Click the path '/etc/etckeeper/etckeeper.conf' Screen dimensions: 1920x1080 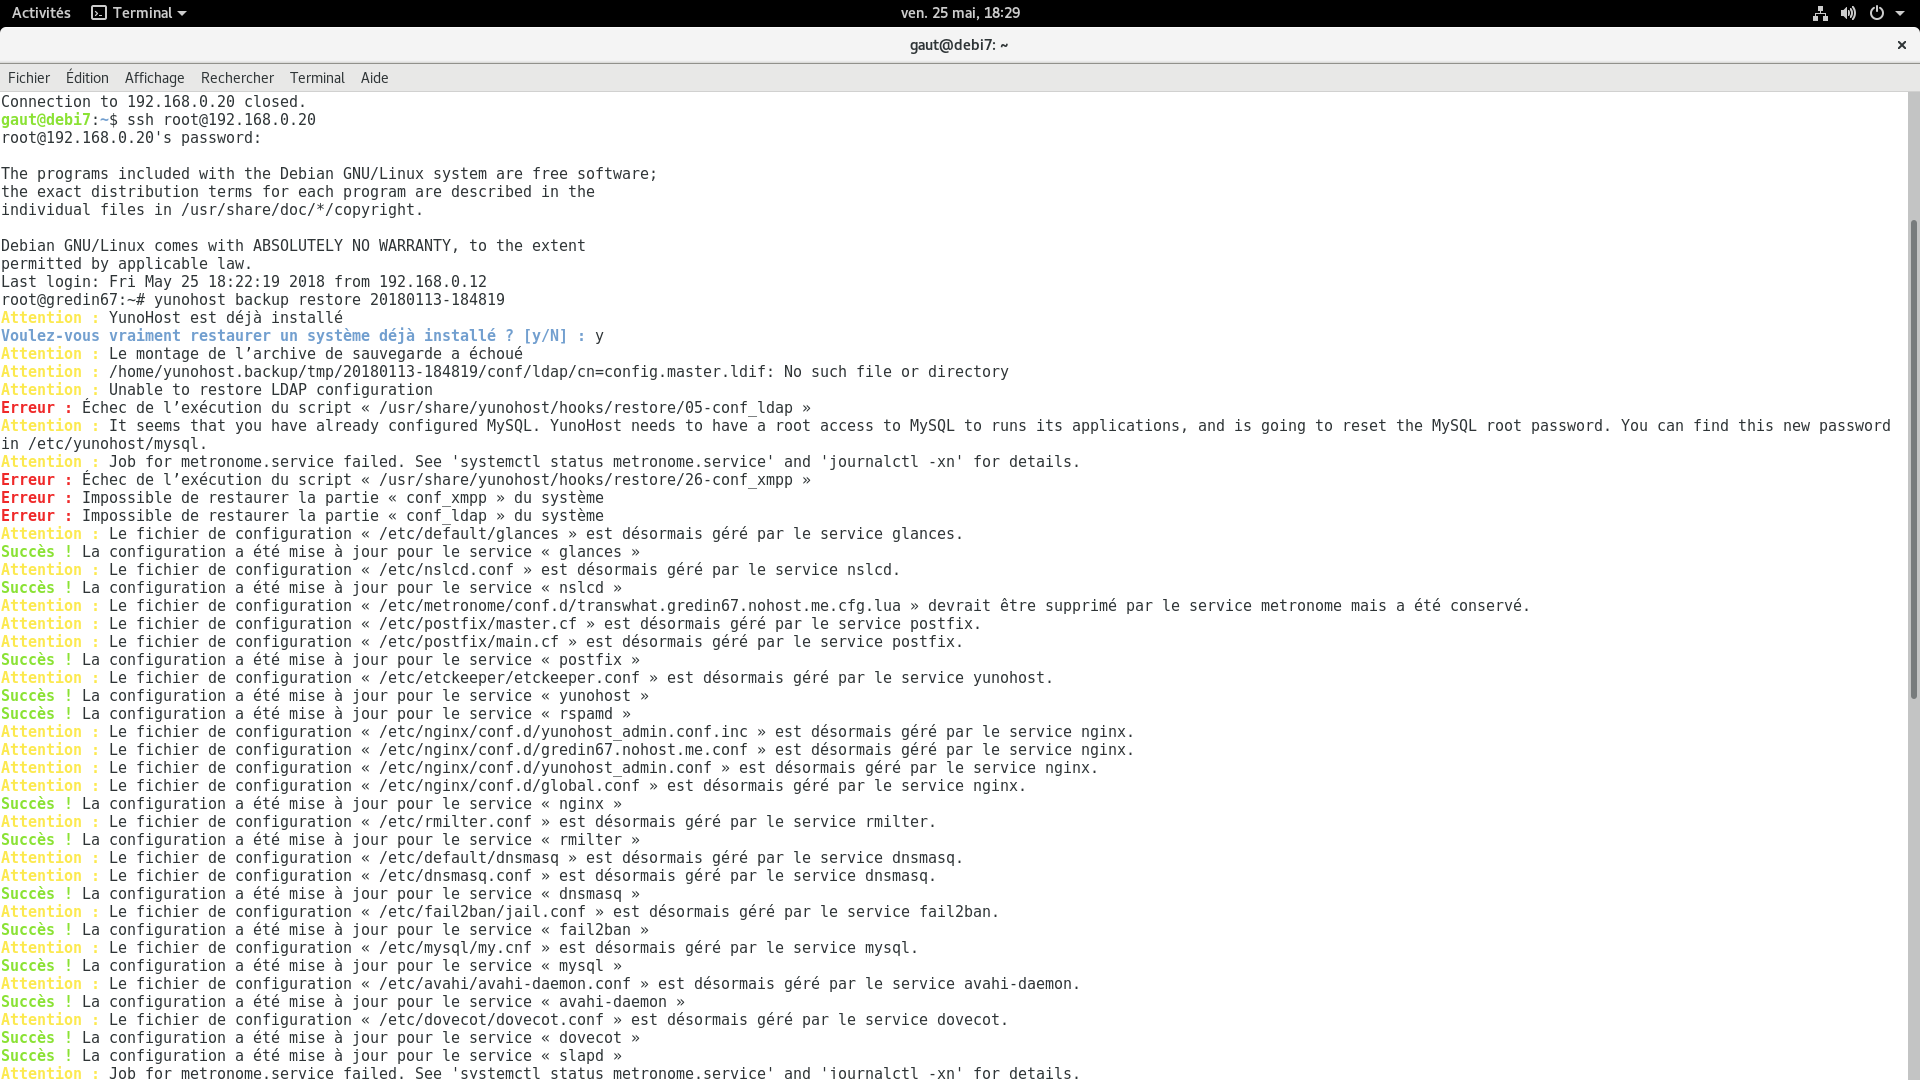pyautogui.click(x=509, y=678)
